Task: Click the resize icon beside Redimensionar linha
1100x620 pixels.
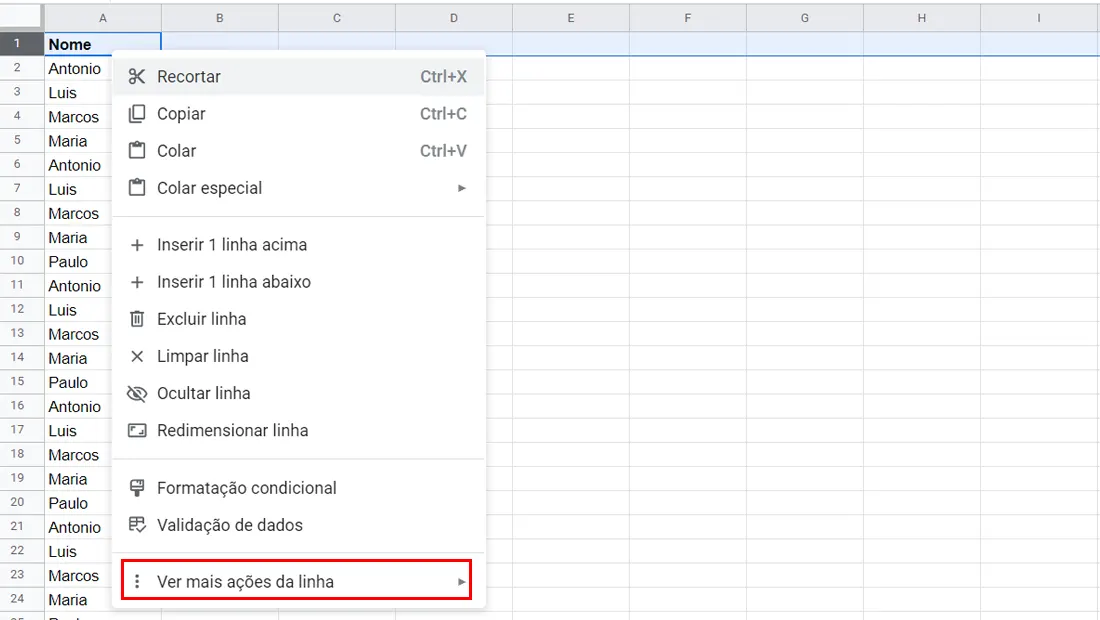Action: pyautogui.click(x=137, y=431)
